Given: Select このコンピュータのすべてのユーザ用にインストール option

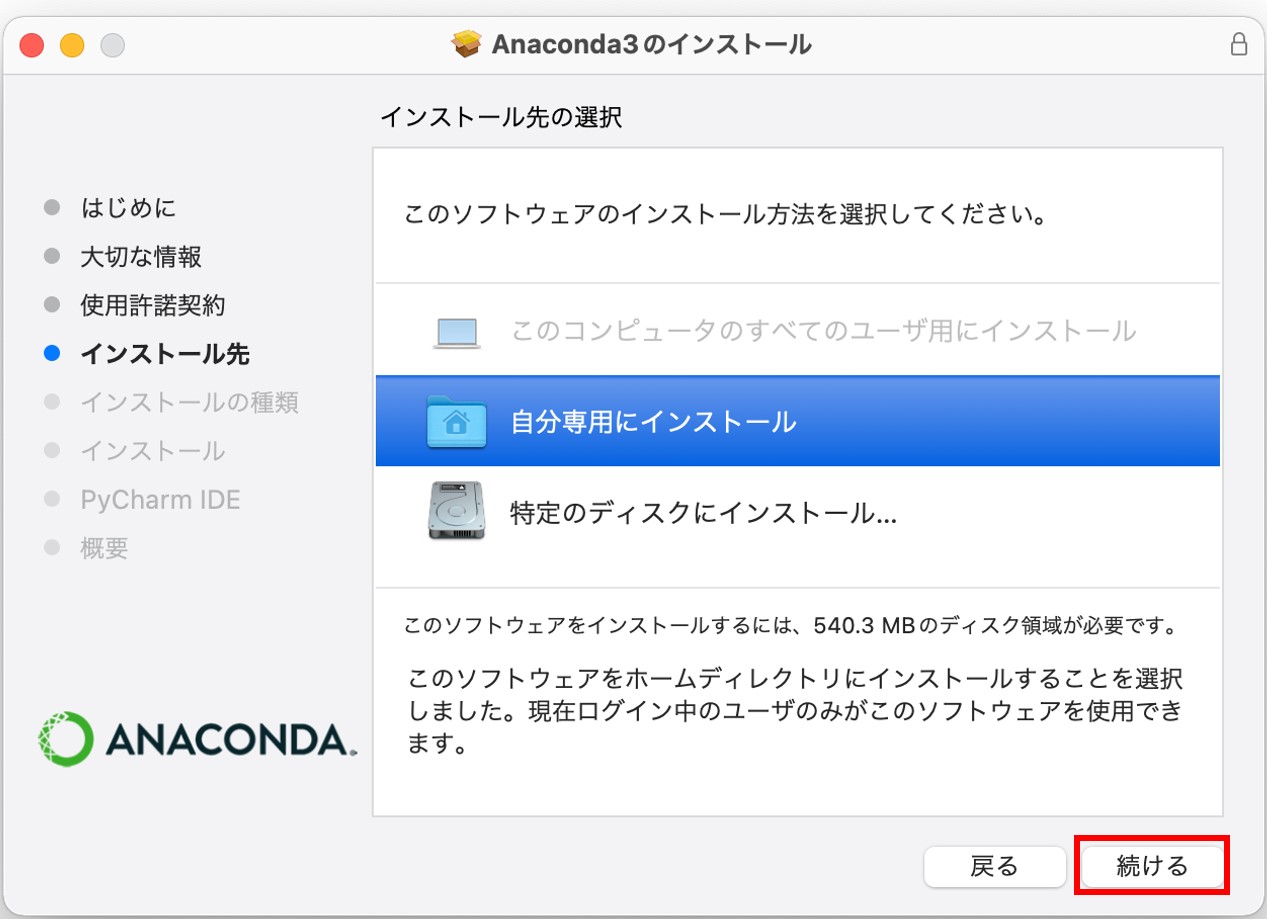Looking at the screenshot, I should pyautogui.click(x=823, y=331).
